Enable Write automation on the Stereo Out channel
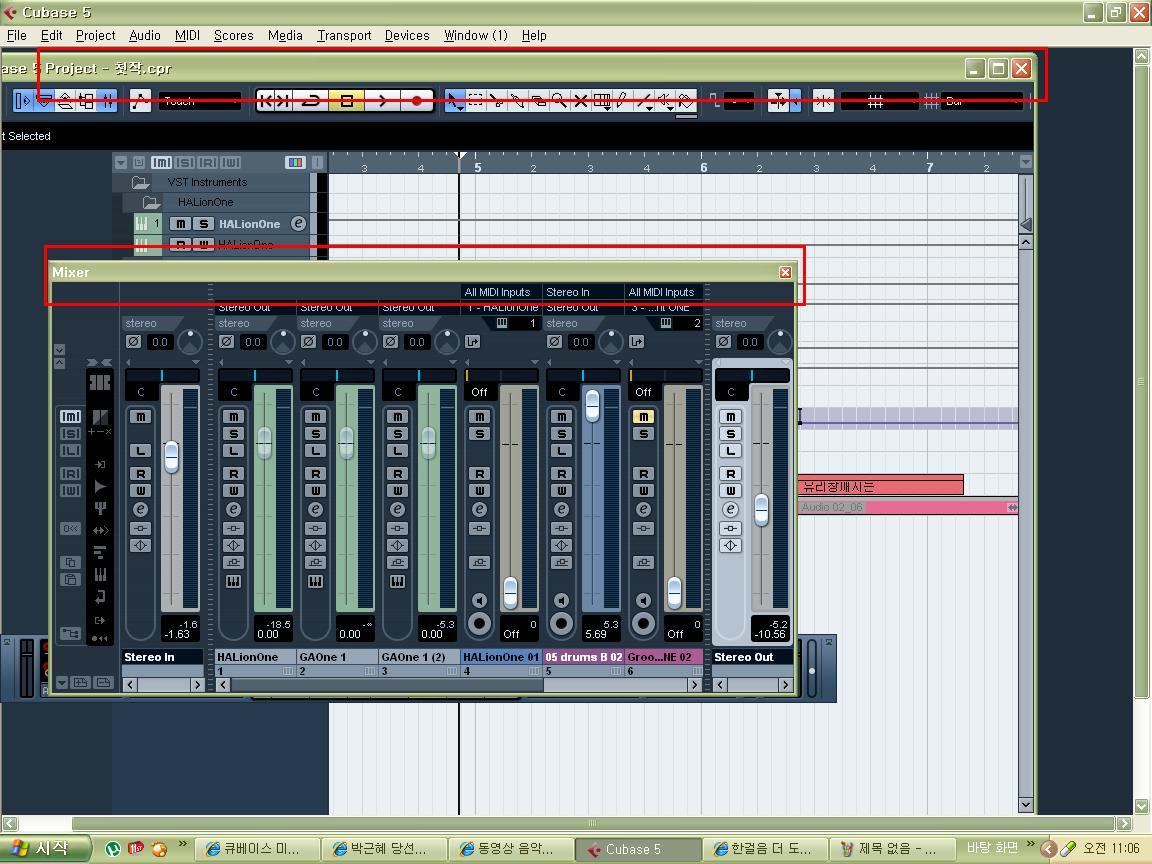 point(730,490)
